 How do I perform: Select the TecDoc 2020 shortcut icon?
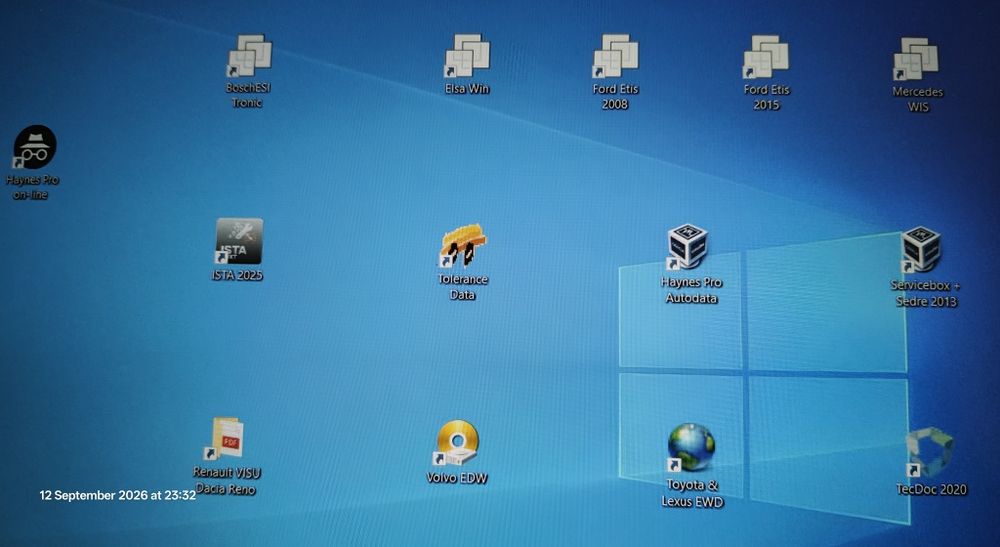tap(929, 453)
